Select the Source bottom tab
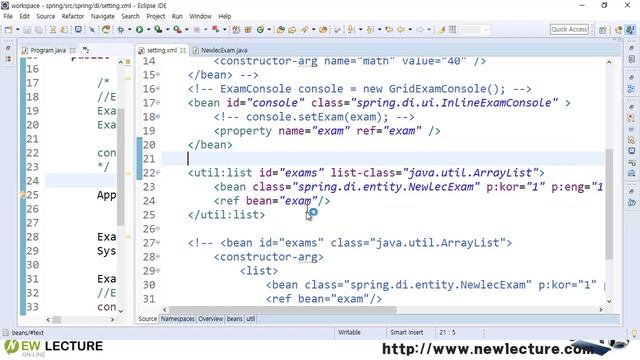Viewport: 640px width, 360px height. (x=147, y=319)
